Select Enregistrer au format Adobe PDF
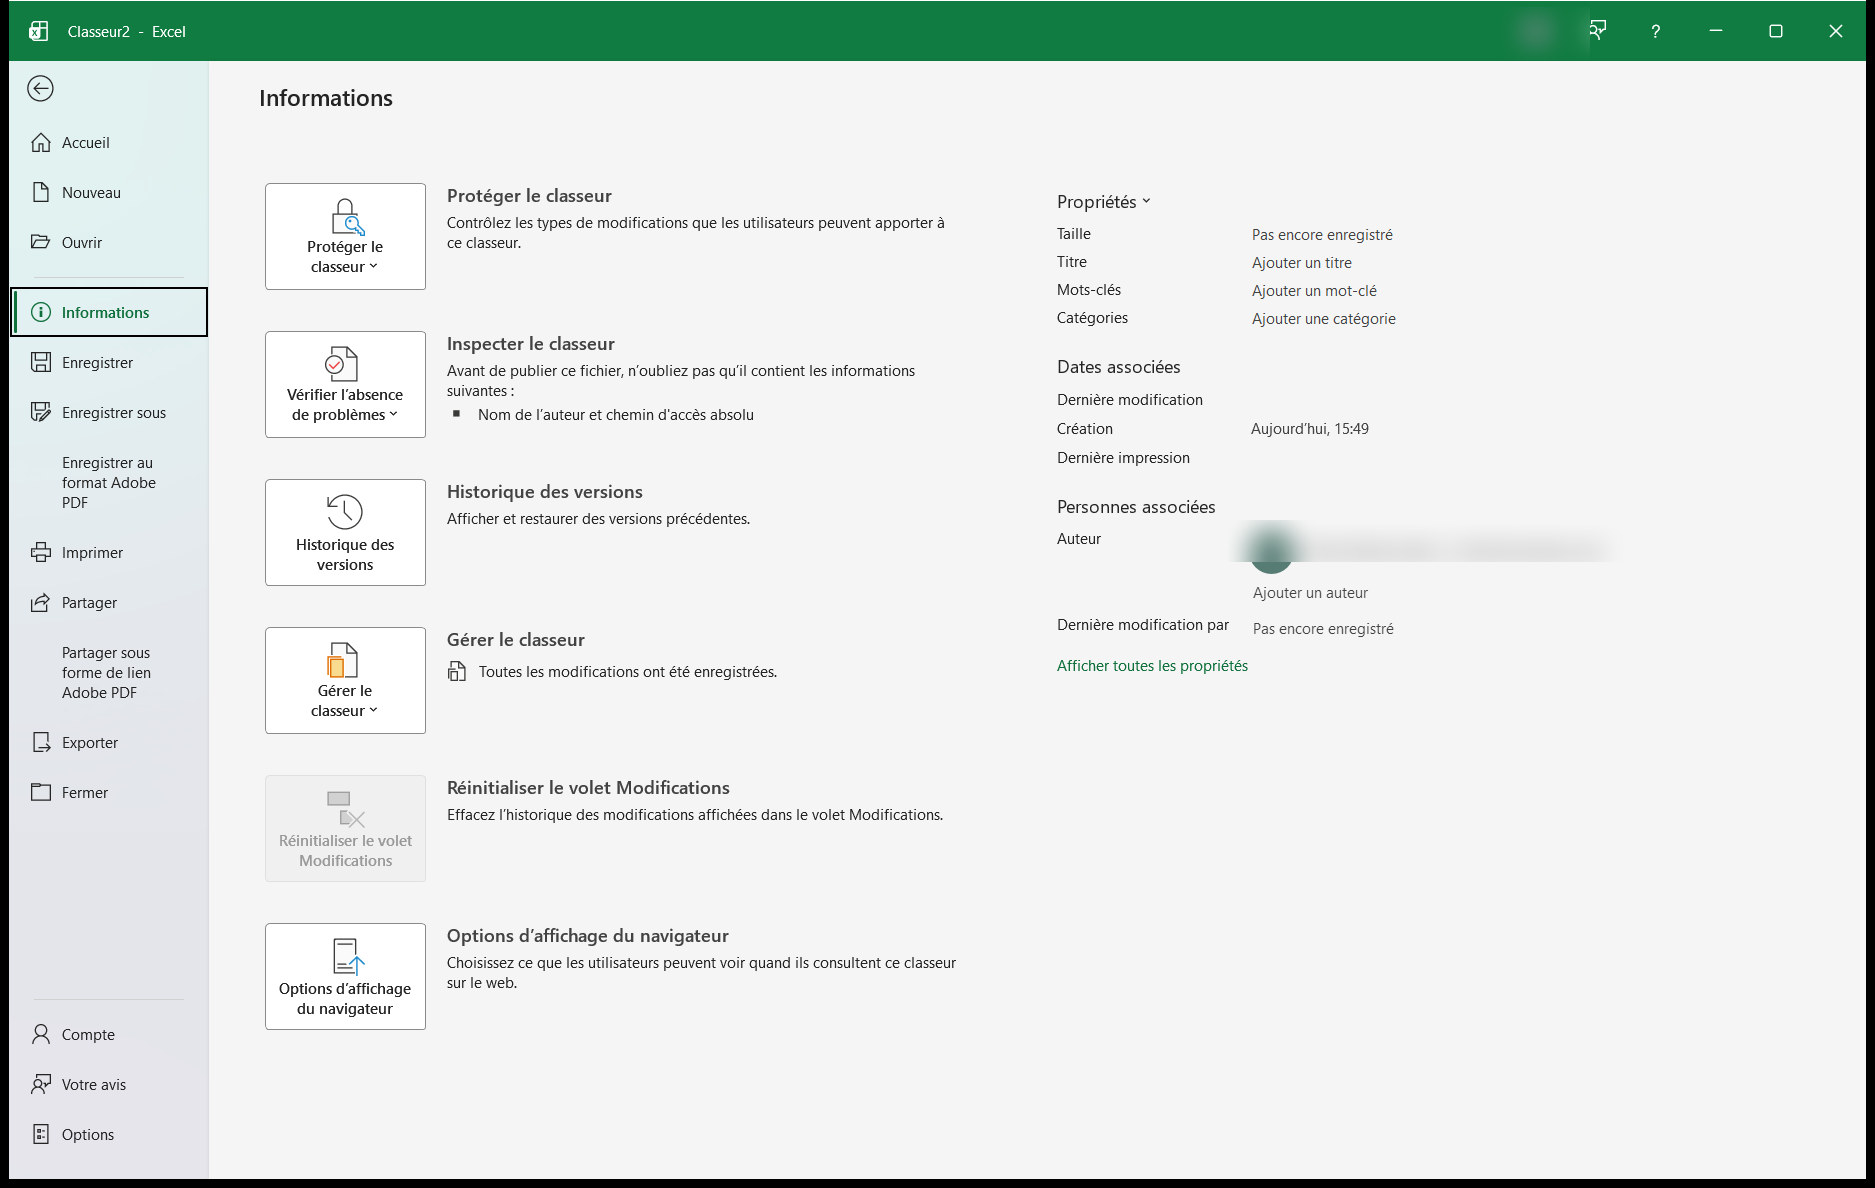 109,483
